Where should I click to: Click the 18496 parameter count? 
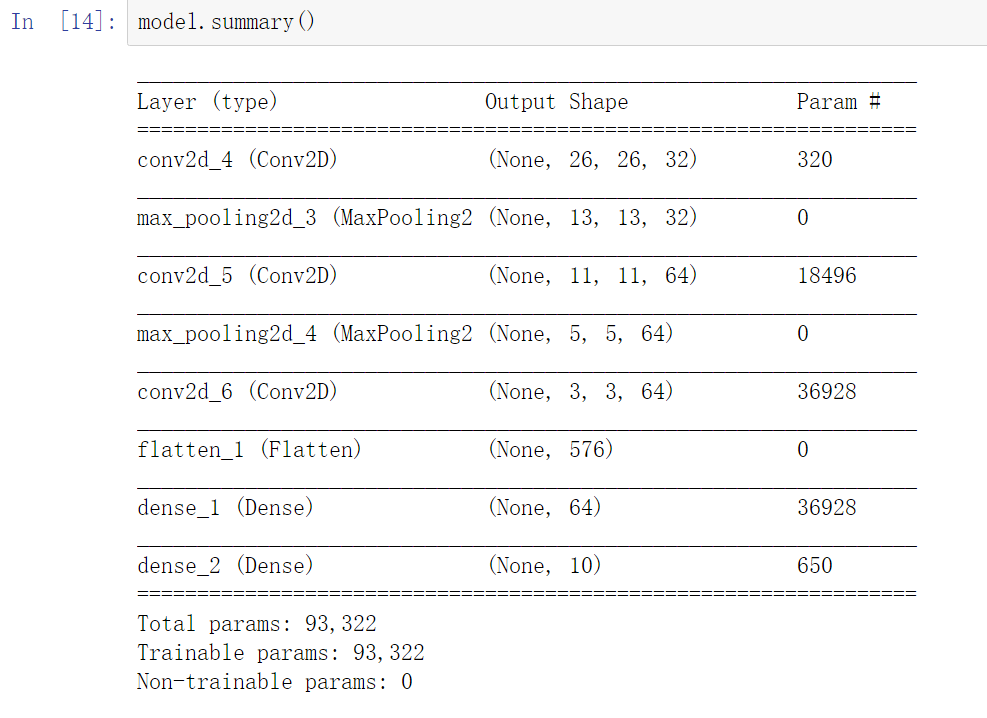pos(826,276)
